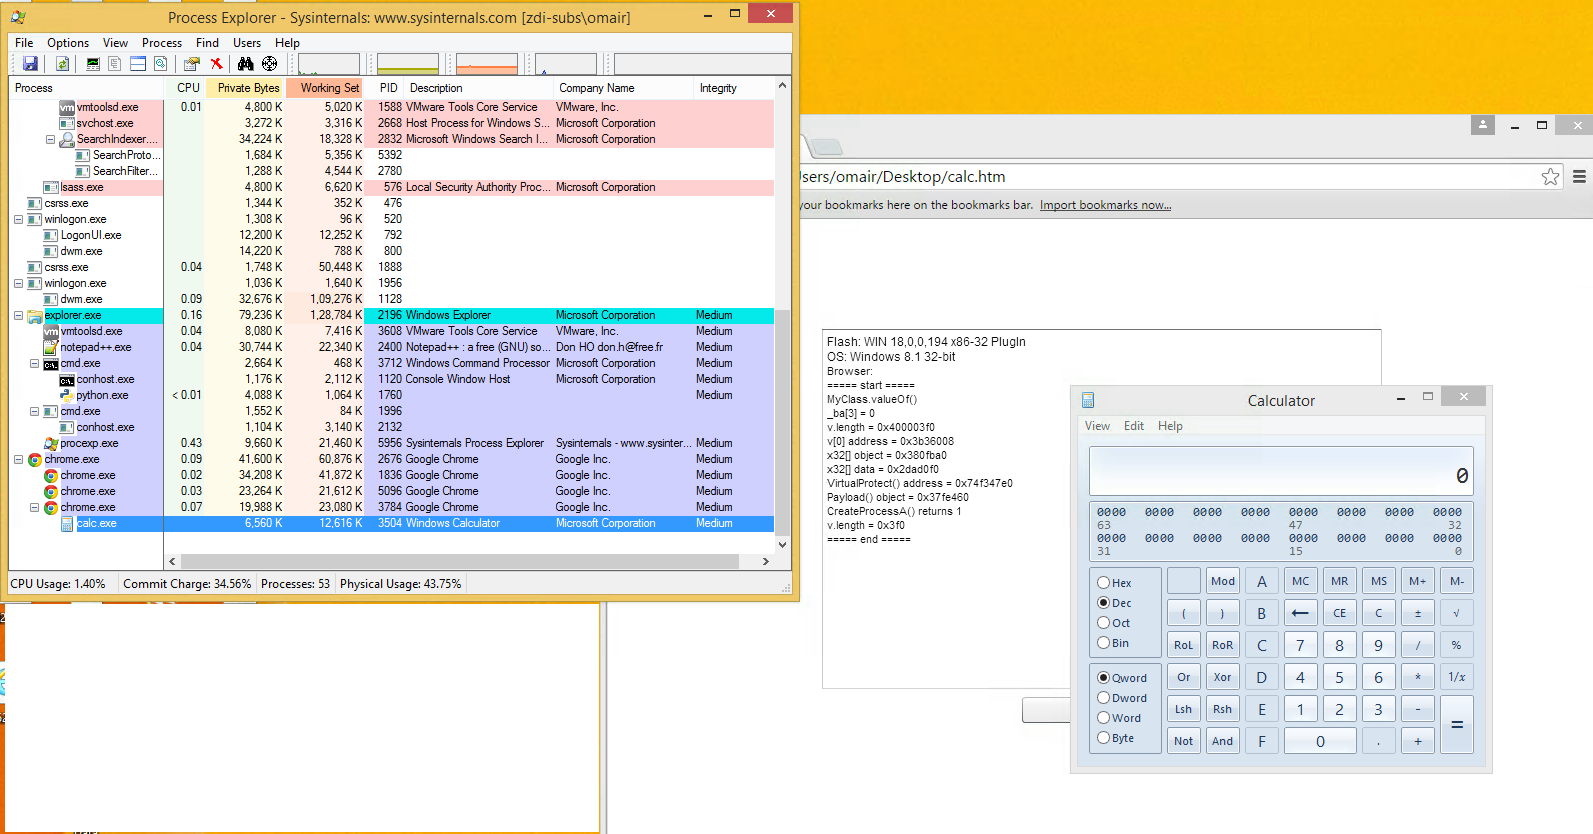This screenshot has height=834, width=1593.
Task: Click the explorer.exe folder icon
Action: pos(35,315)
